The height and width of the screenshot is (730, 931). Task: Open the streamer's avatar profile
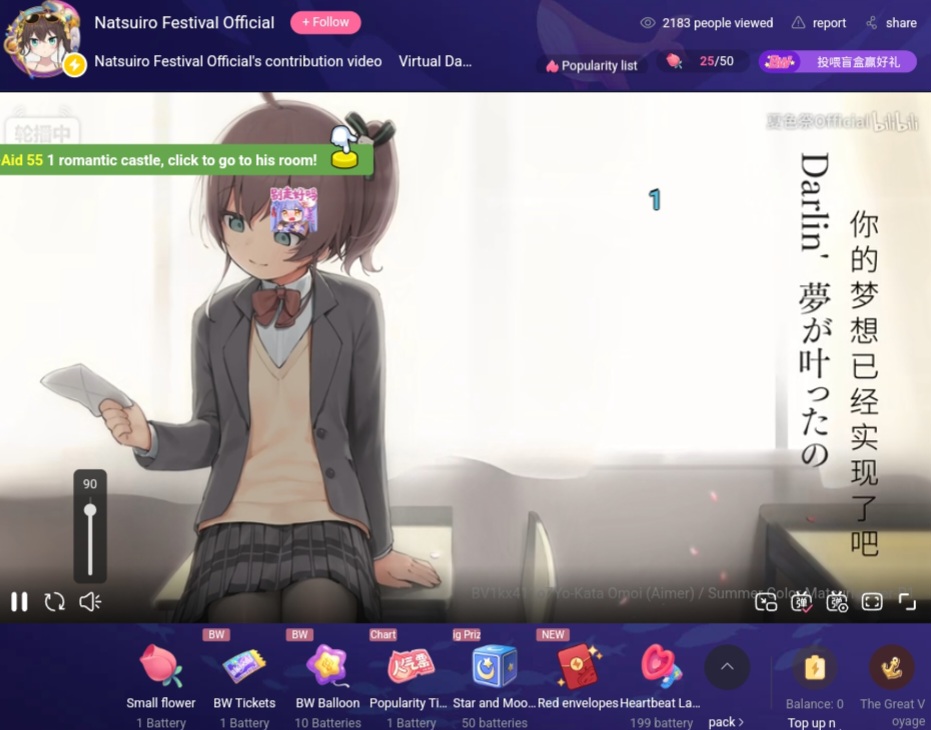[x=42, y=42]
